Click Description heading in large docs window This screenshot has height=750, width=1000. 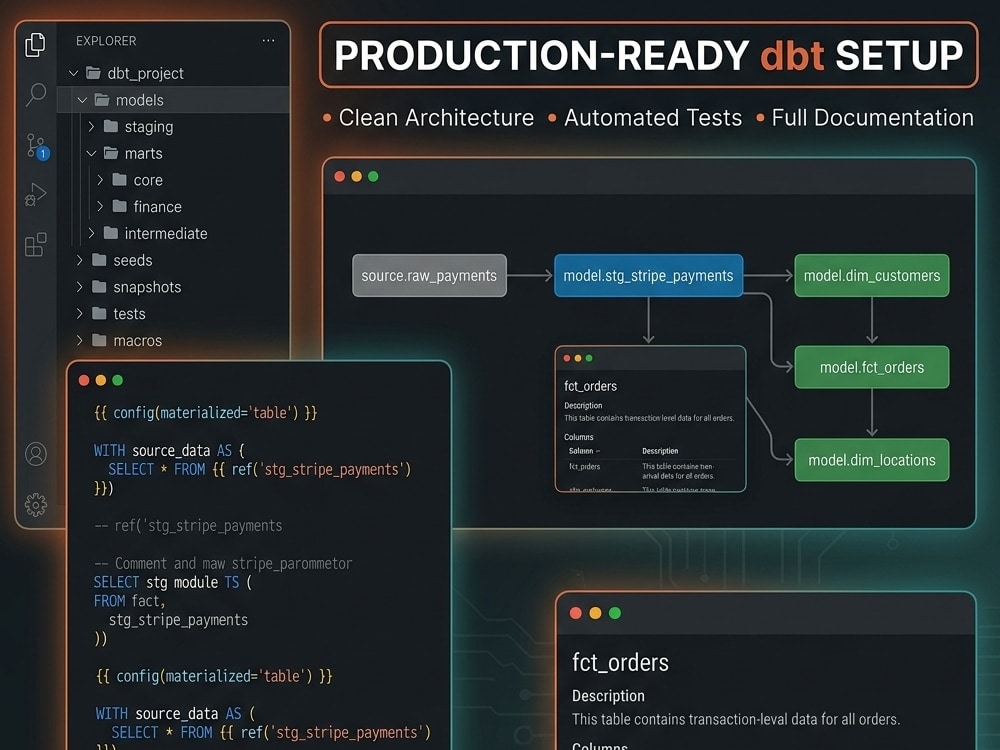(x=608, y=696)
